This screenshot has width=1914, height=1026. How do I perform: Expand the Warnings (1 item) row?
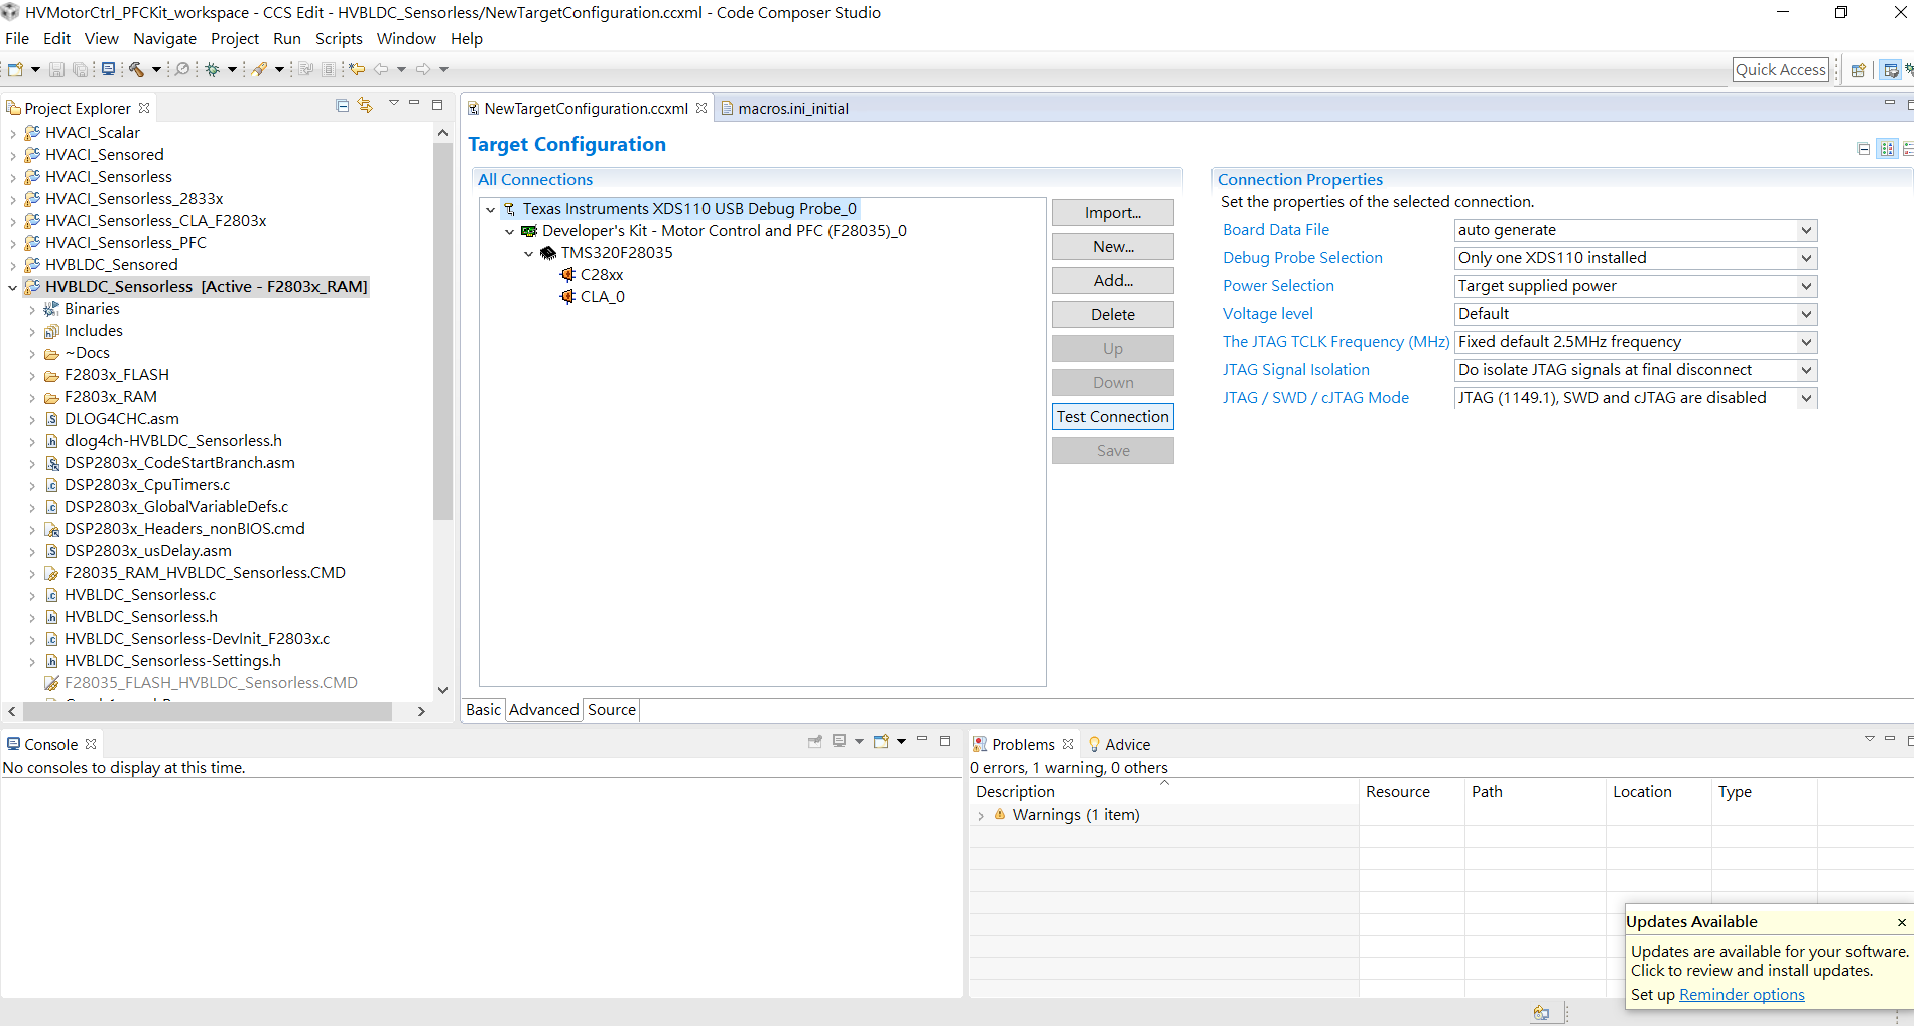[x=981, y=816]
